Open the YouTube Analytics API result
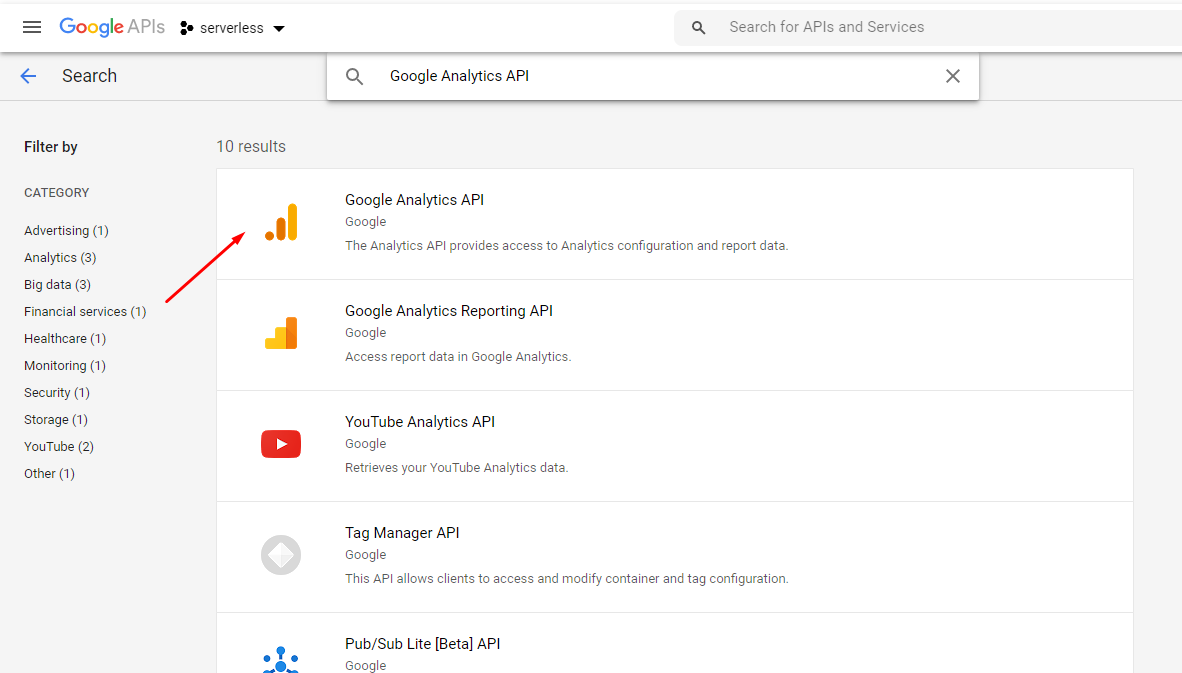 click(x=420, y=422)
